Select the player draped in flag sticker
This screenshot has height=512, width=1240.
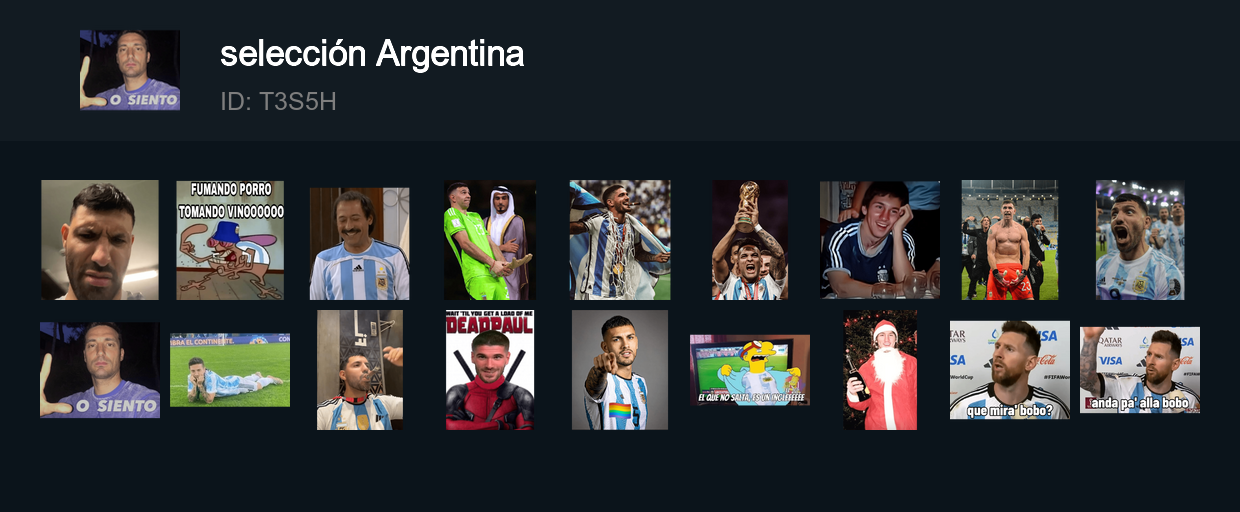(620, 240)
